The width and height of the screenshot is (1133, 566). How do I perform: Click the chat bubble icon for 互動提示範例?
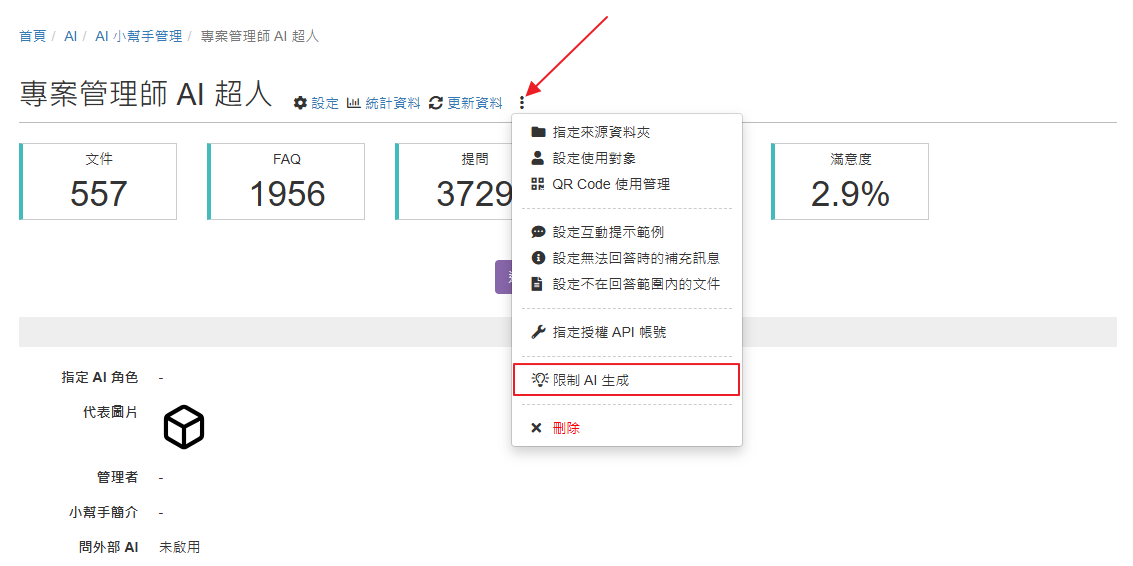[x=538, y=232]
